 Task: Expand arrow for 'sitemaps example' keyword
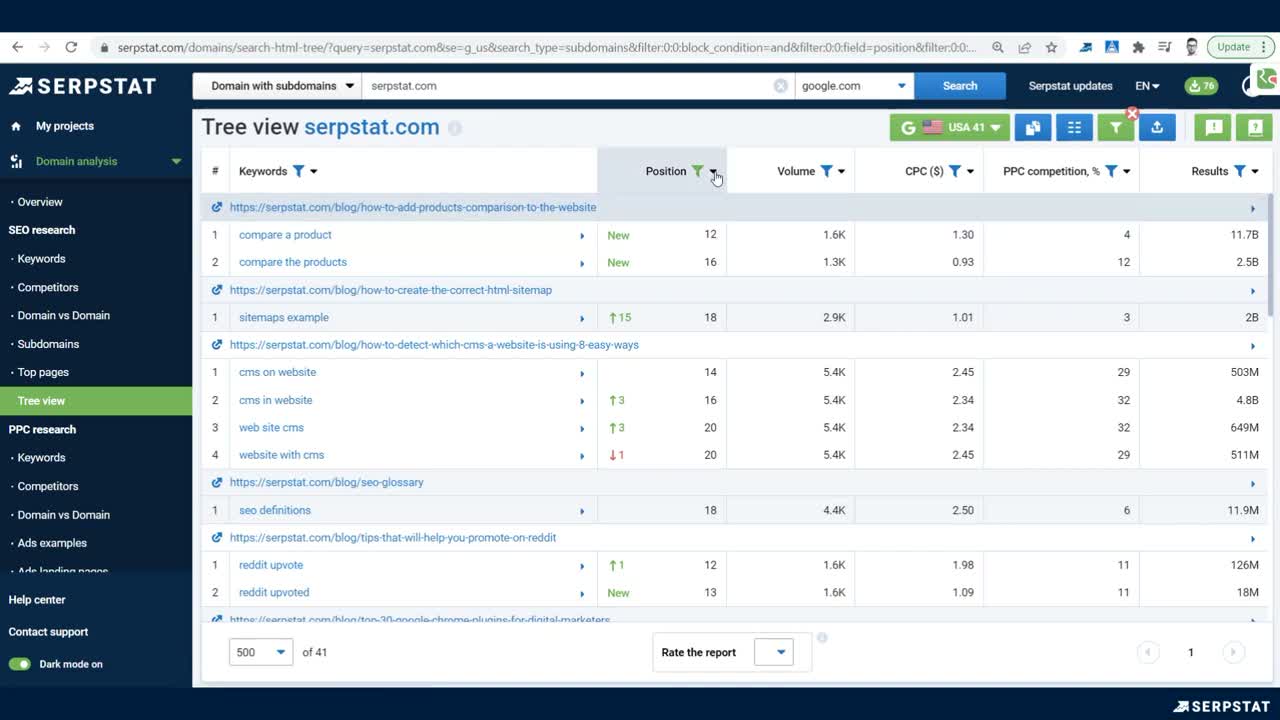582,318
